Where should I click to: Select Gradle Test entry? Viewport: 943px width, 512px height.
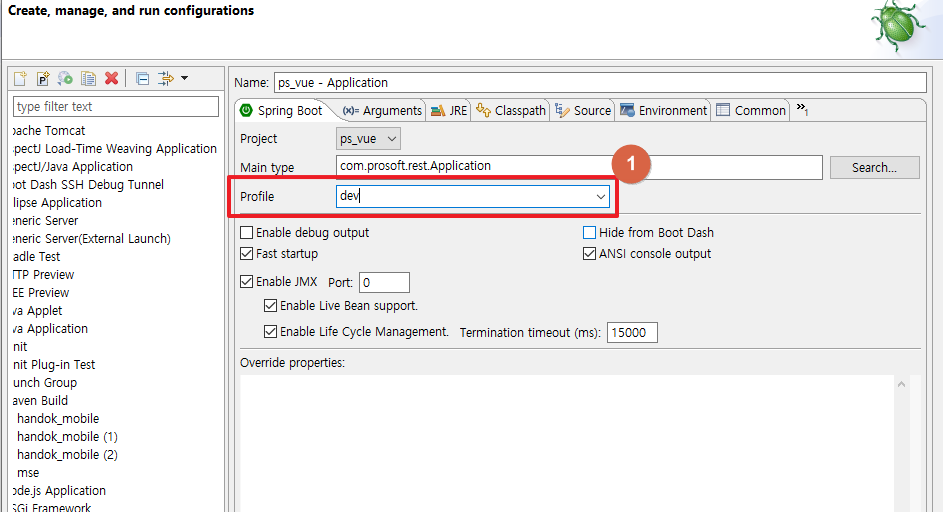(x=37, y=257)
